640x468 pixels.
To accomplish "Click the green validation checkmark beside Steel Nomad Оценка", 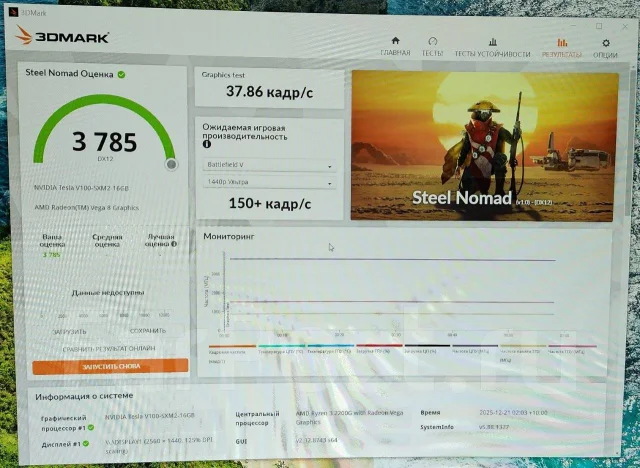I will pos(121,75).
